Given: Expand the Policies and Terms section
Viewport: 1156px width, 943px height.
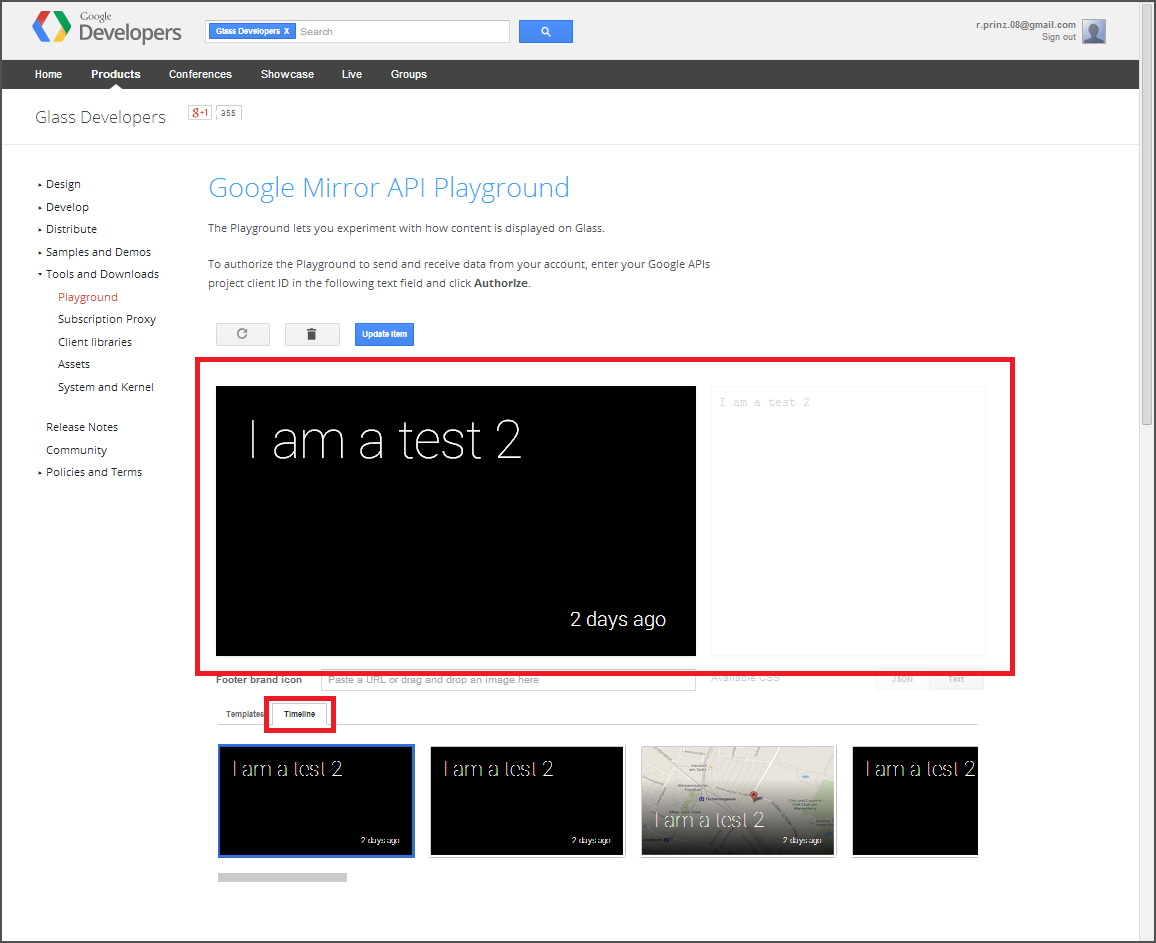Looking at the screenshot, I should click(x=94, y=472).
